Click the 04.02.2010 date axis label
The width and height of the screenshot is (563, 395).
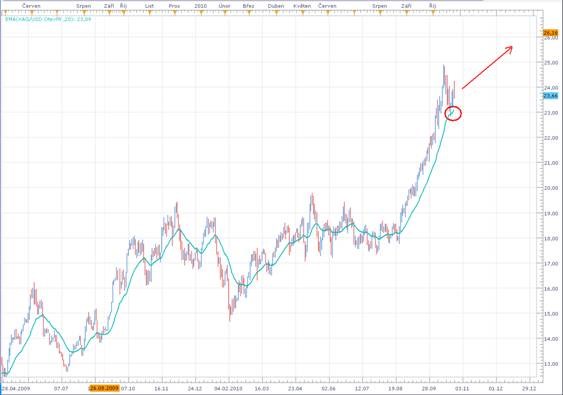[x=228, y=389]
